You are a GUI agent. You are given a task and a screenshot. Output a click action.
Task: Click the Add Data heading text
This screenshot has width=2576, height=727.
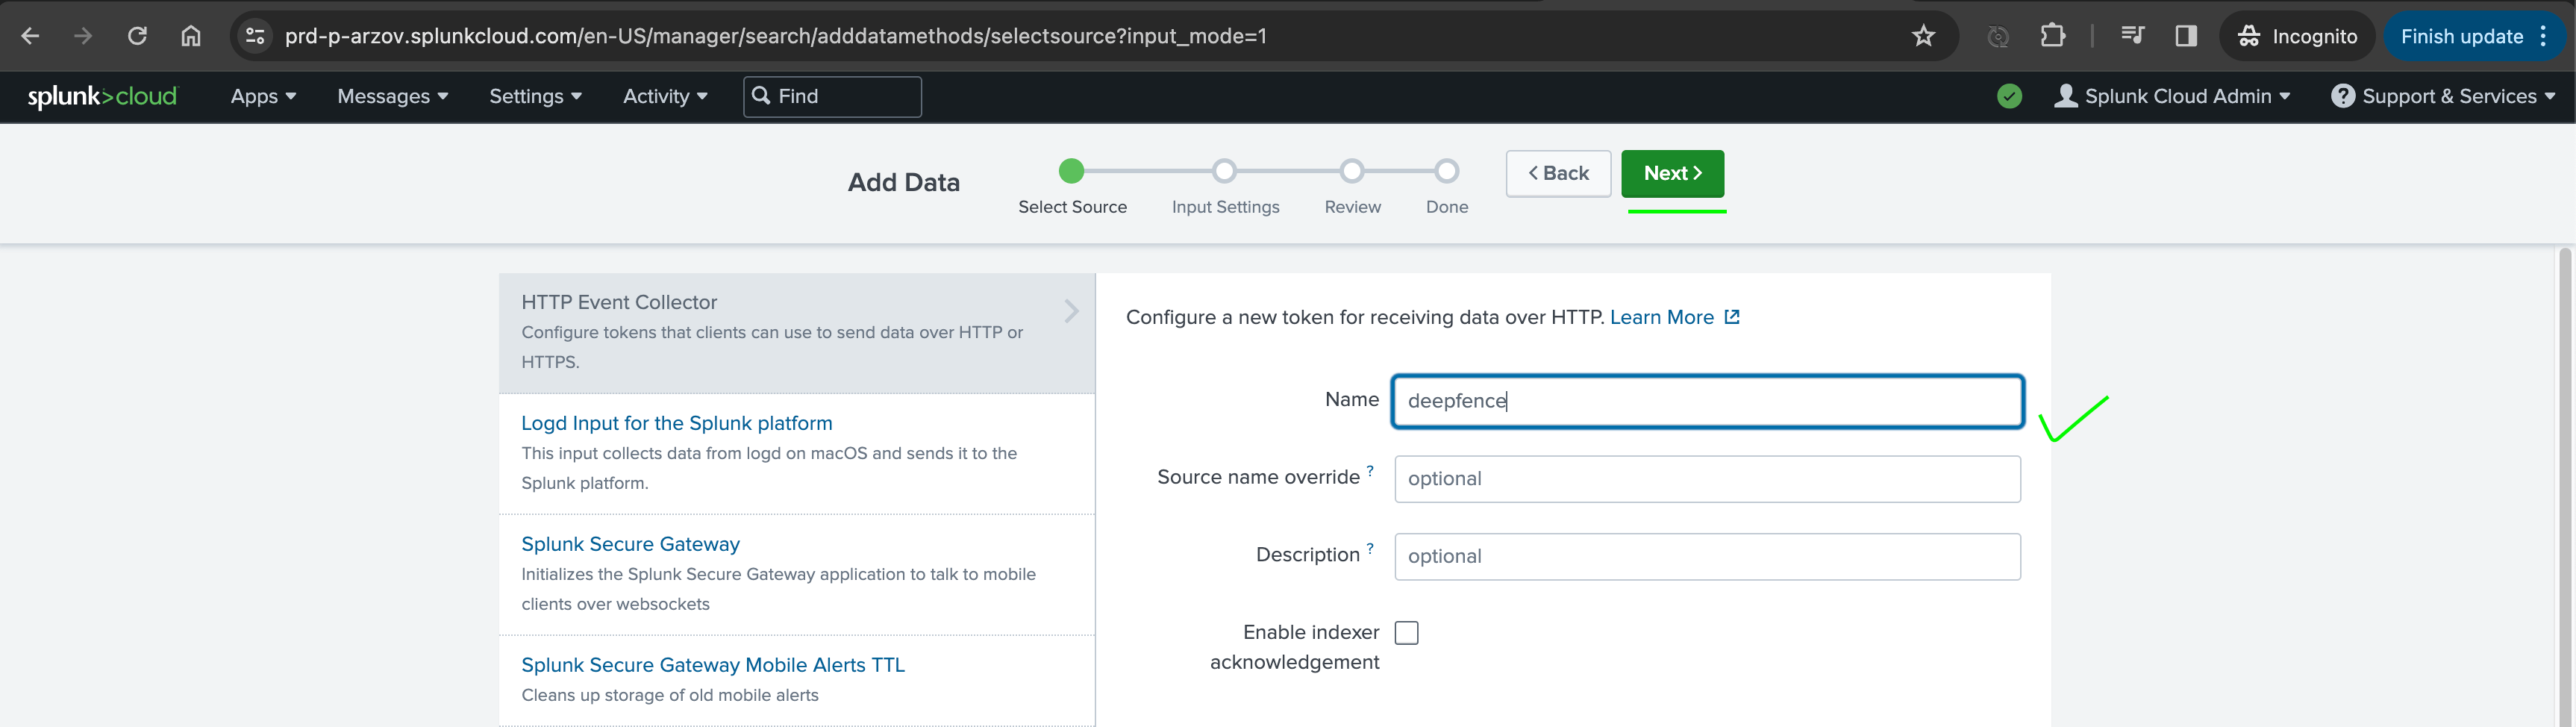click(x=903, y=183)
